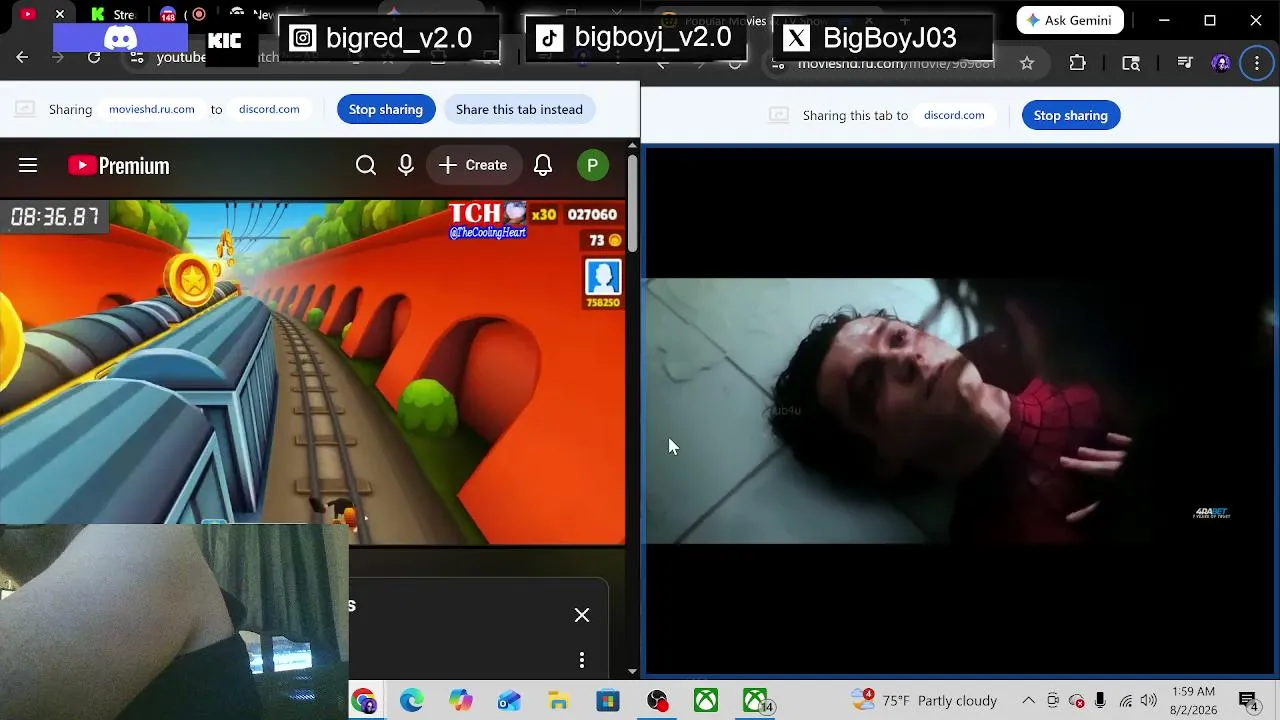The image size is (1280, 720).
Task: Click the bigboyj_v2.0 TikTok overlay label
Action: click(635, 38)
